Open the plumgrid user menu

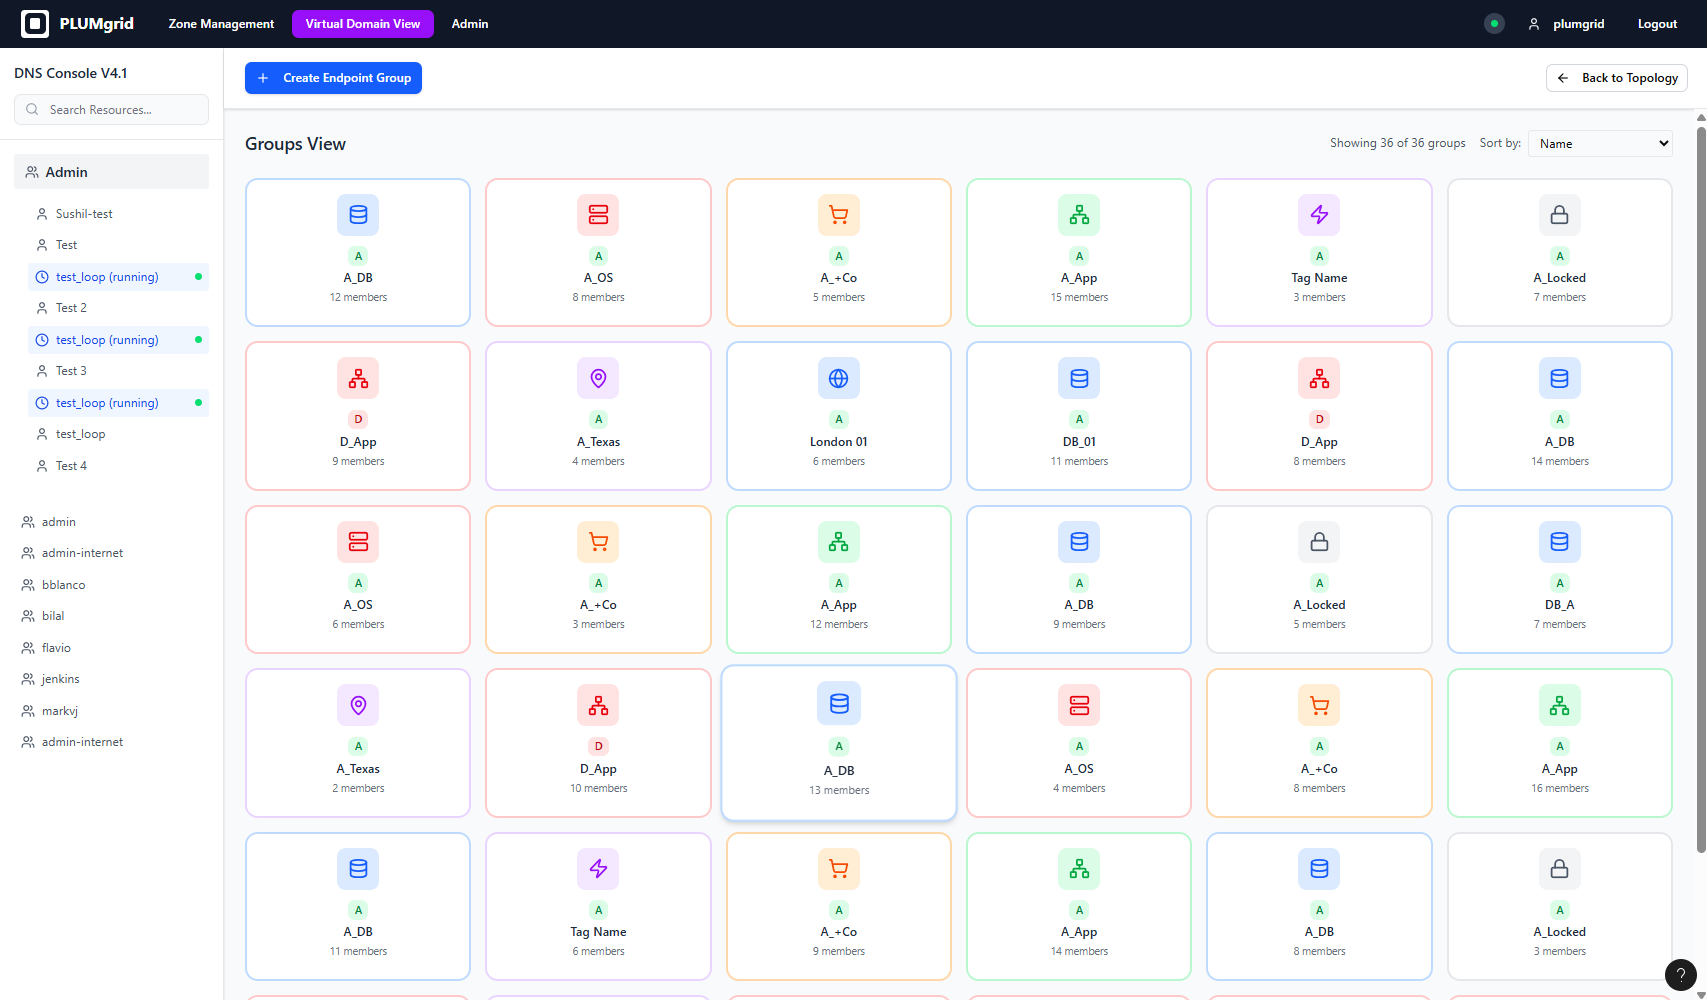pyautogui.click(x=1566, y=24)
